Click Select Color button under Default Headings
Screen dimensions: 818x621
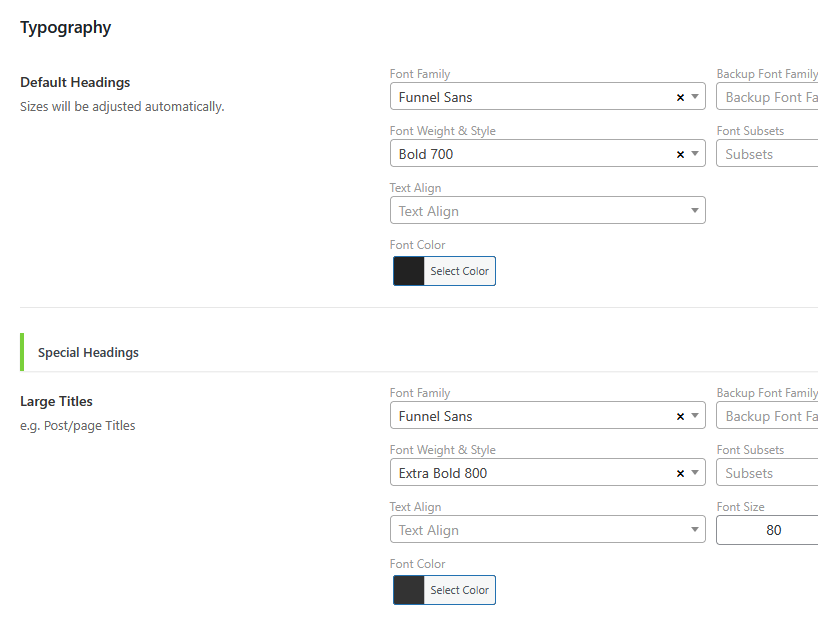460,271
